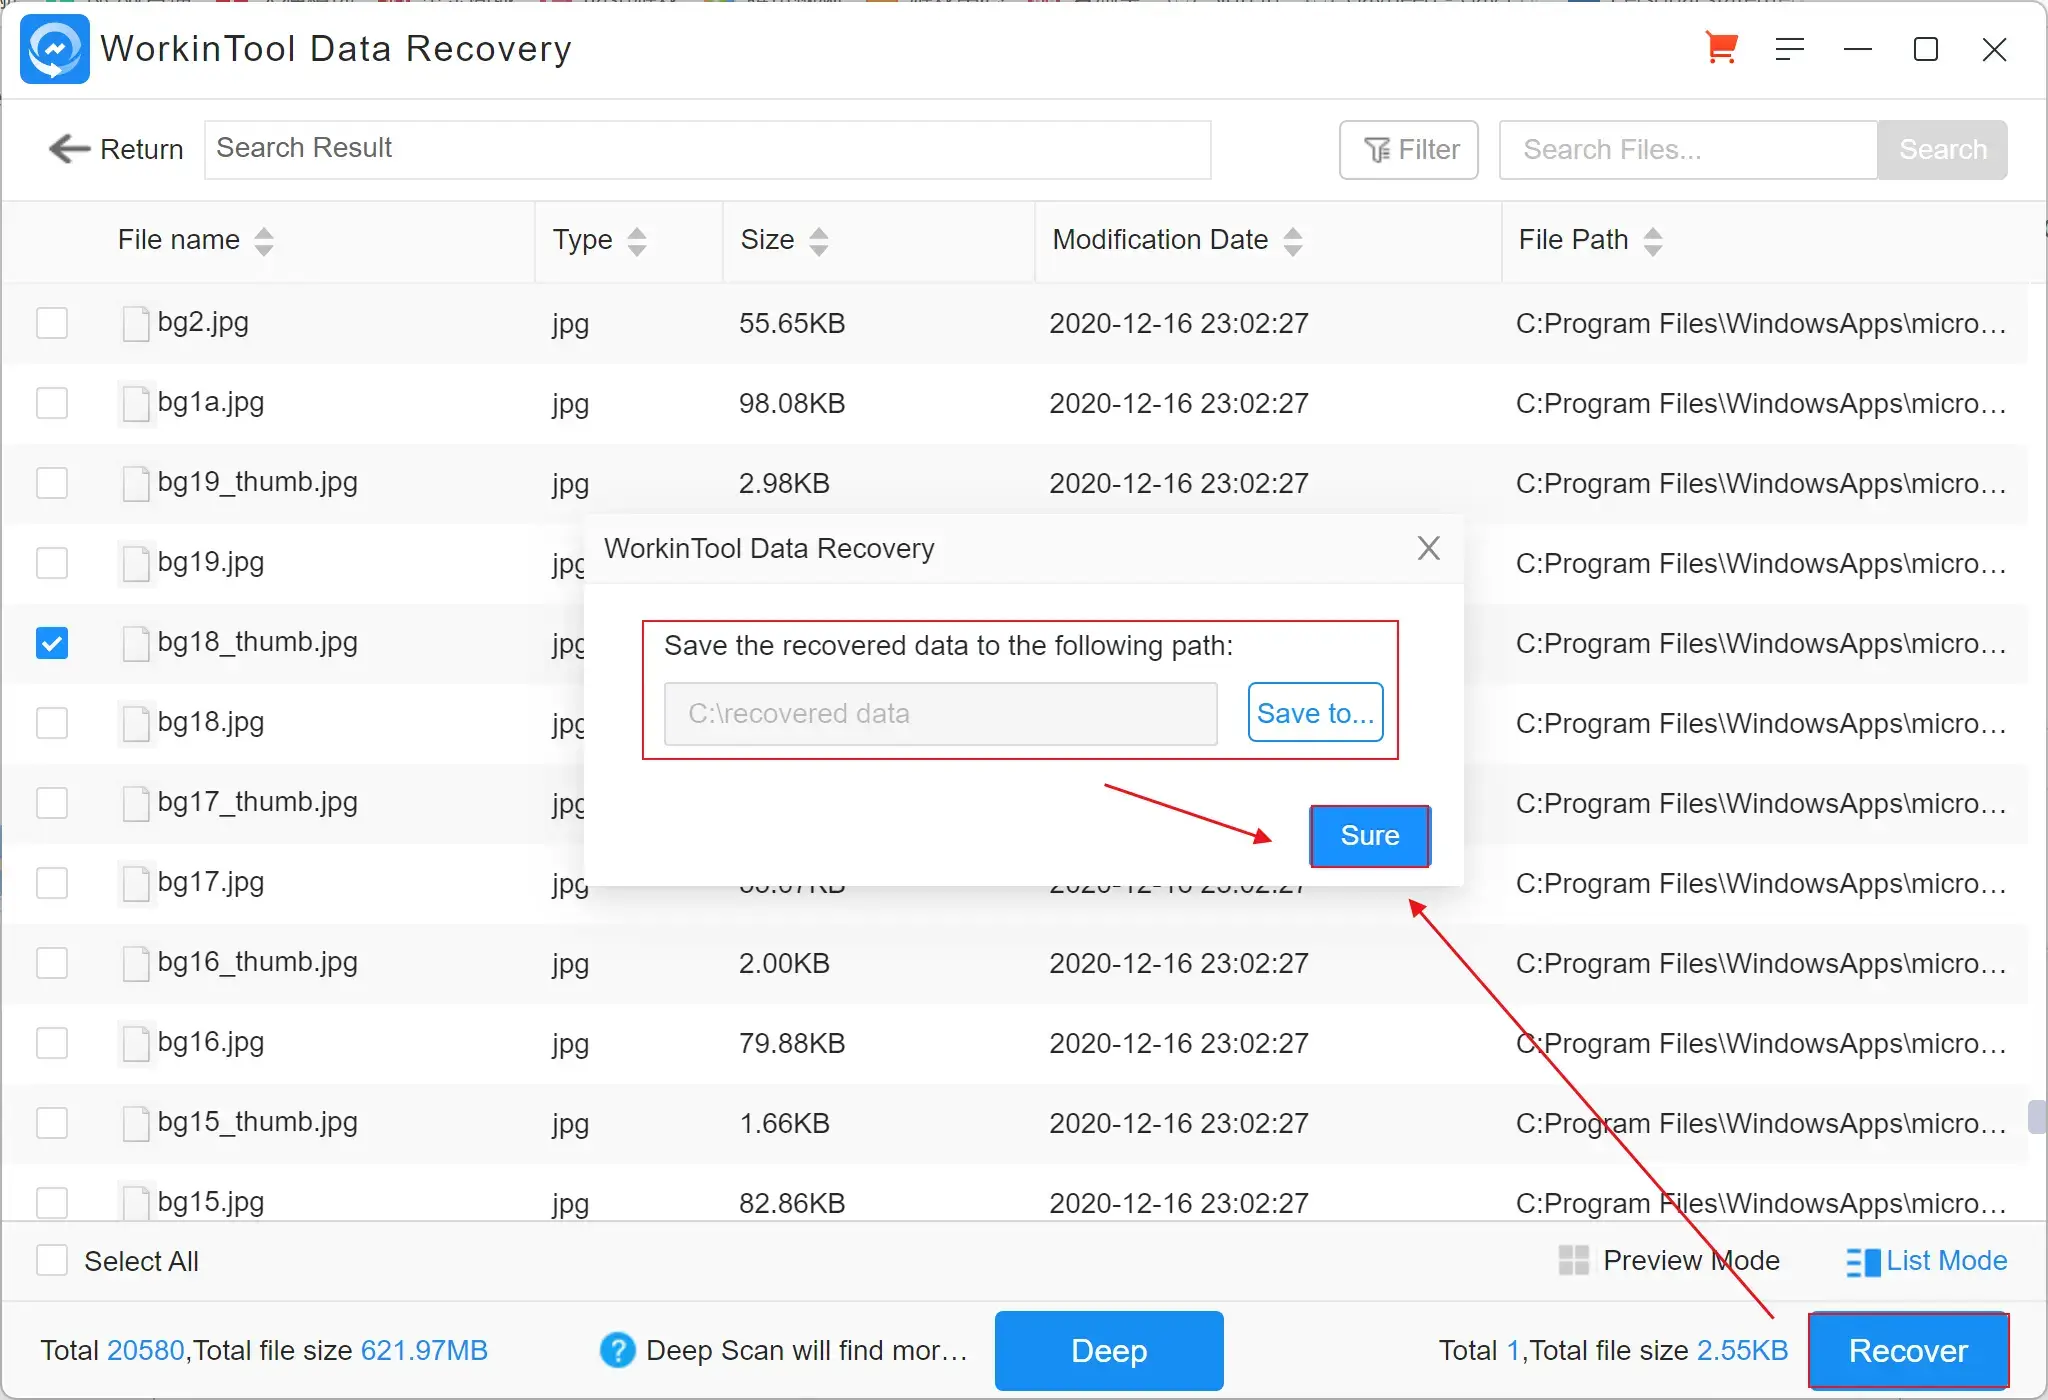Click the 98.08KB size cell
The width and height of the screenshot is (2048, 1400).
coord(792,404)
